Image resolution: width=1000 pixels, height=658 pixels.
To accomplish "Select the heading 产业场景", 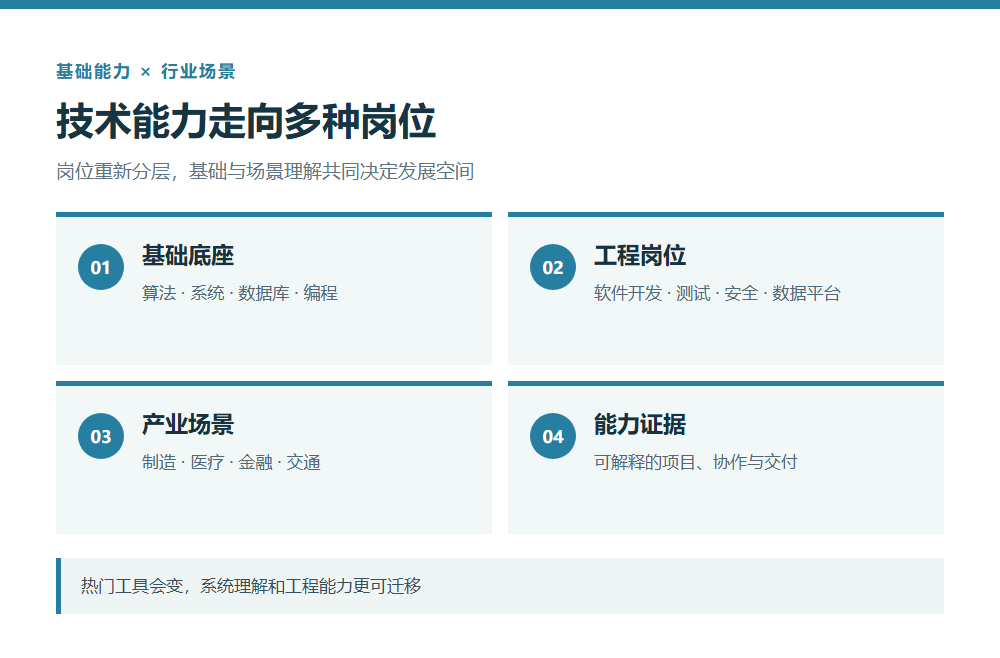I will tap(188, 425).
